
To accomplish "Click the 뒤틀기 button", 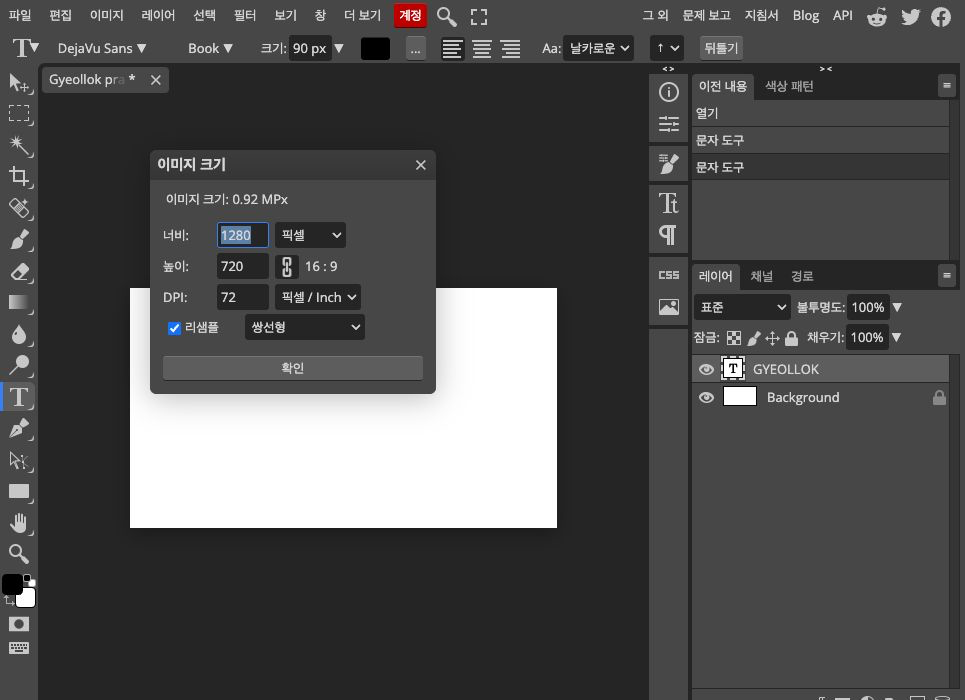I will pos(721,48).
